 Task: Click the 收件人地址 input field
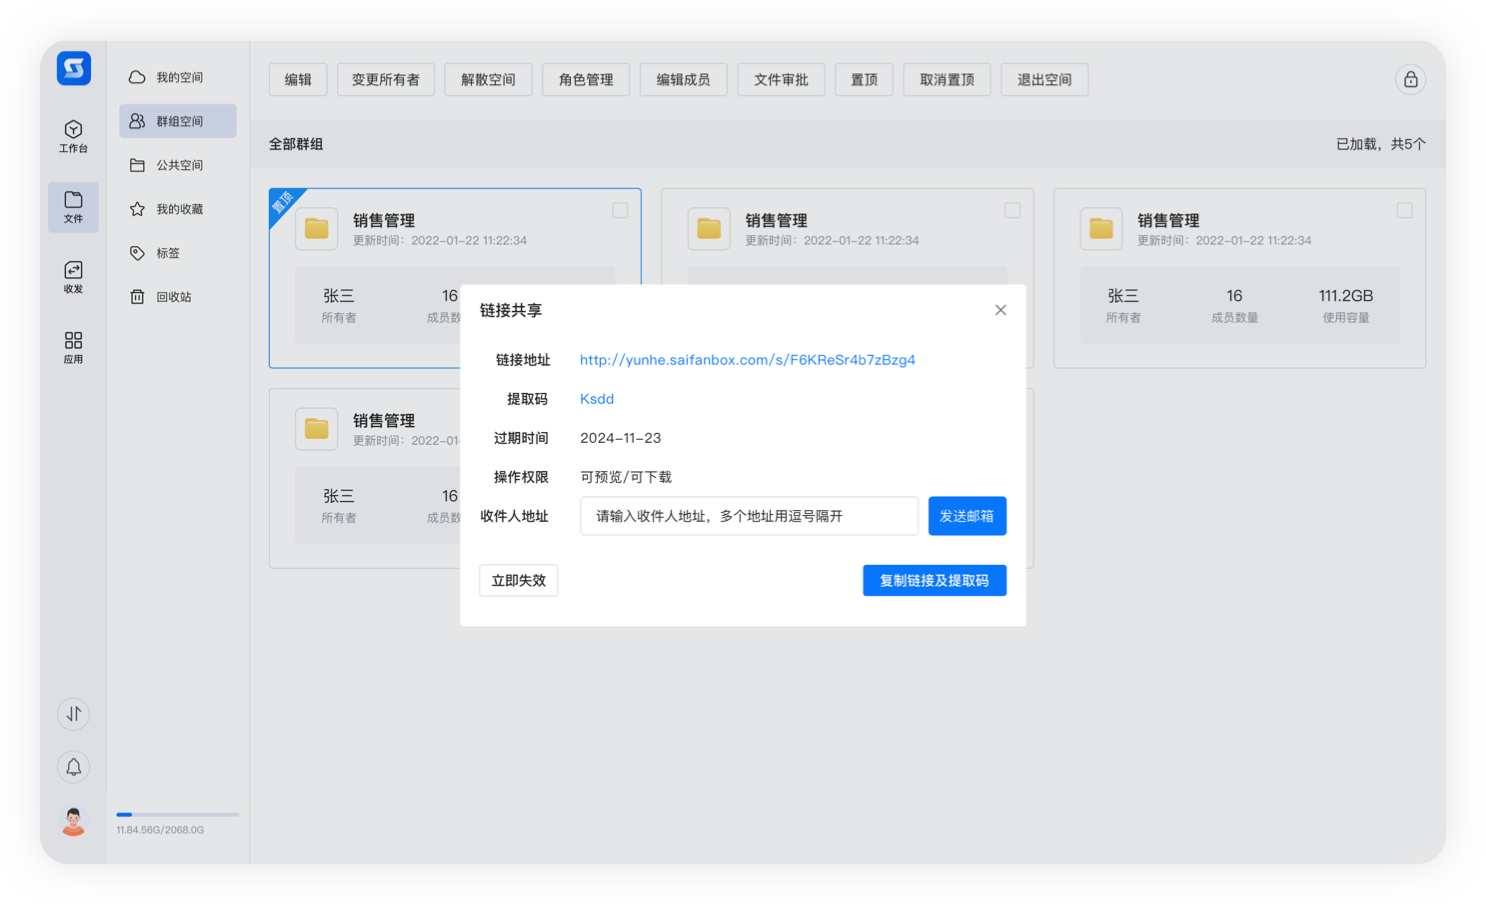pyautogui.click(x=749, y=516)
